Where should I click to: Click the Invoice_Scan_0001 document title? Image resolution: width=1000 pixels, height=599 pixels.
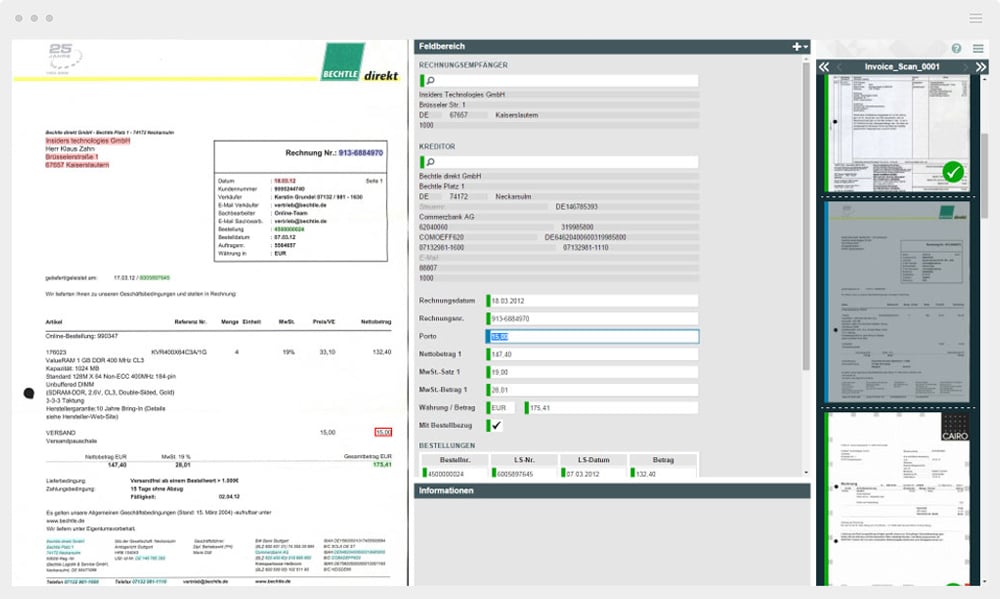click(x=902, y=66)
